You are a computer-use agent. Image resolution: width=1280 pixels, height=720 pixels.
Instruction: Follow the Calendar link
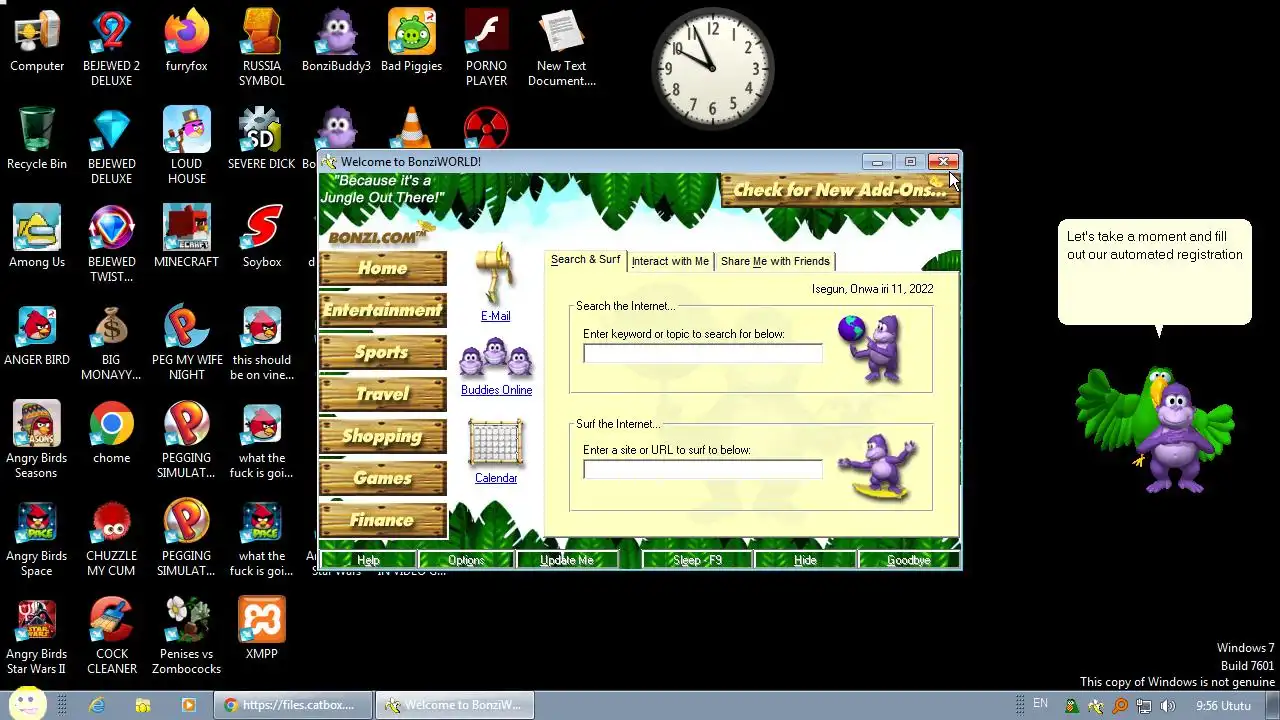(x=496, y=478)
